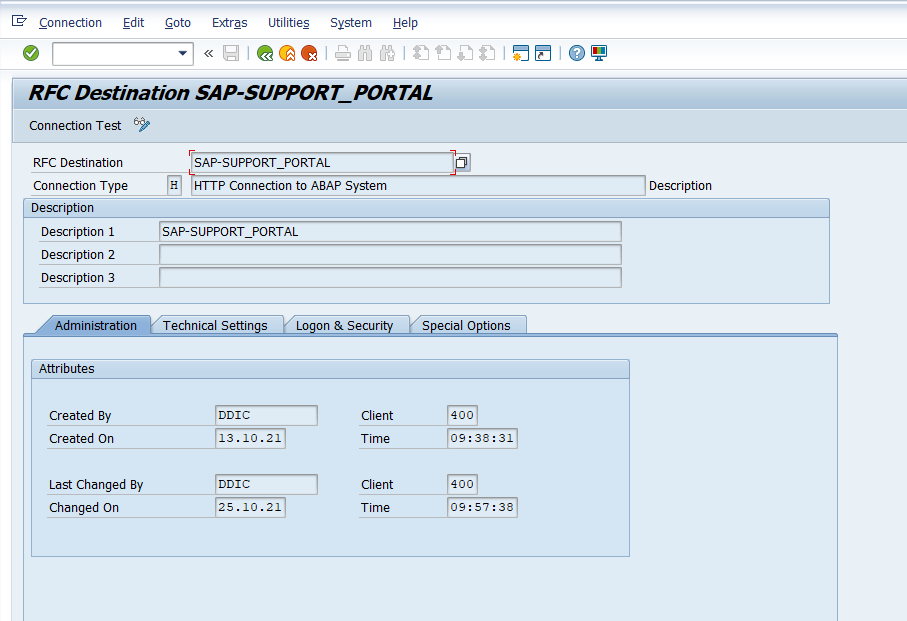Collapse the command field with double chevron
Image resolution: width=907 pixels, height=621 pixels.
208,53
